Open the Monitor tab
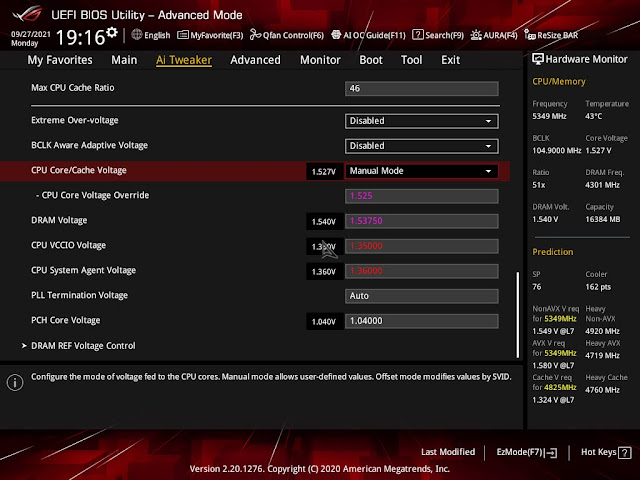640x480 pixels. pyautogui.click(x=320, y=60)
